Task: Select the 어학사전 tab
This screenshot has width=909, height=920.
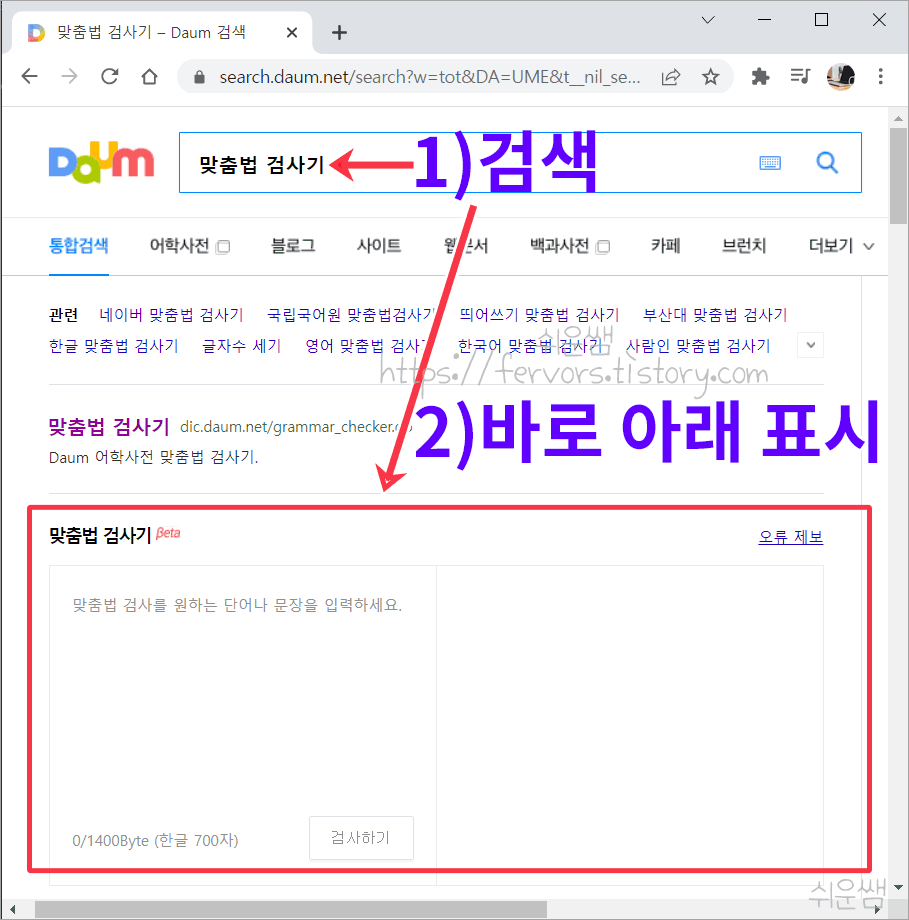Action: (189, 246)
